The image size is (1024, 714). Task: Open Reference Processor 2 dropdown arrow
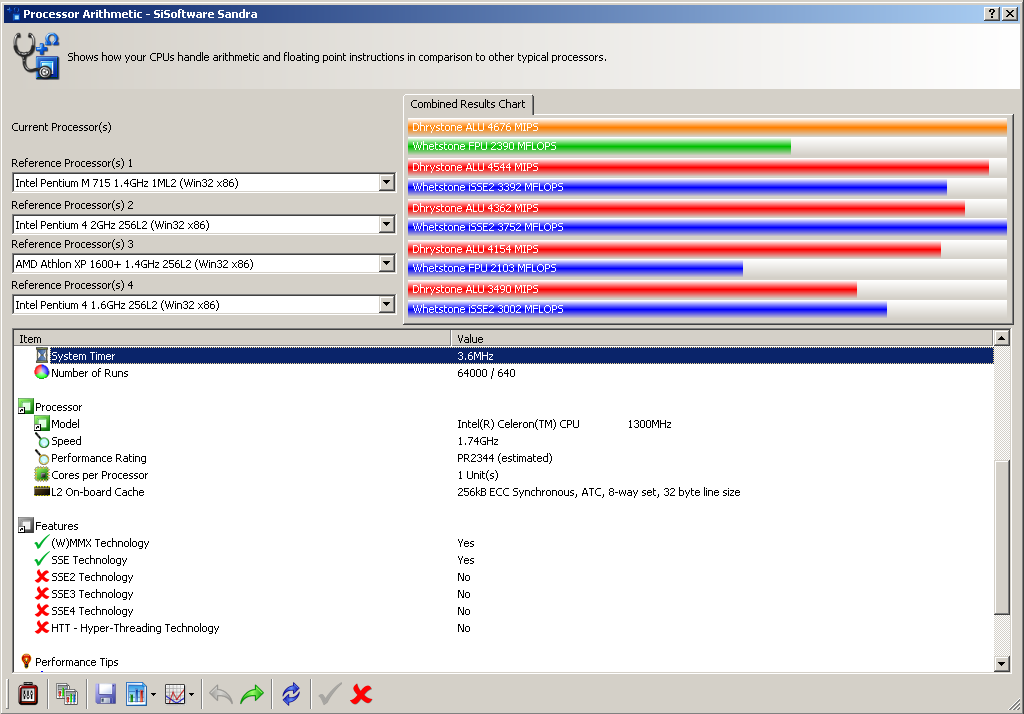pos(387,224)
